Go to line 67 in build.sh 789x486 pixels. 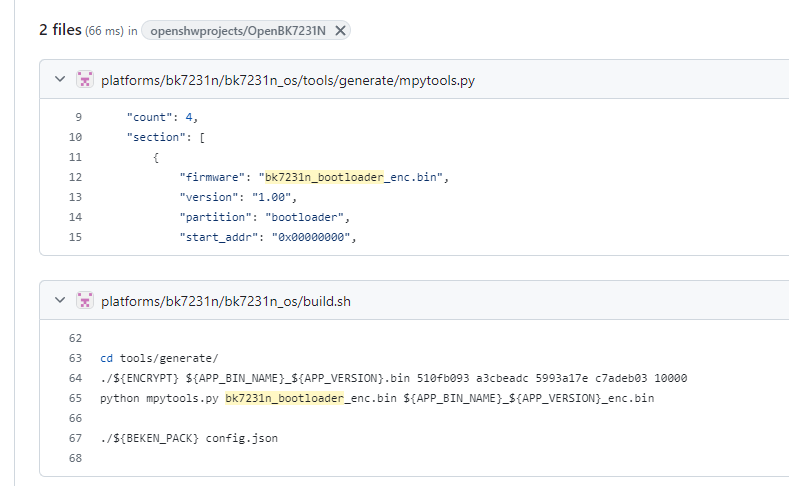coord(75,438)
